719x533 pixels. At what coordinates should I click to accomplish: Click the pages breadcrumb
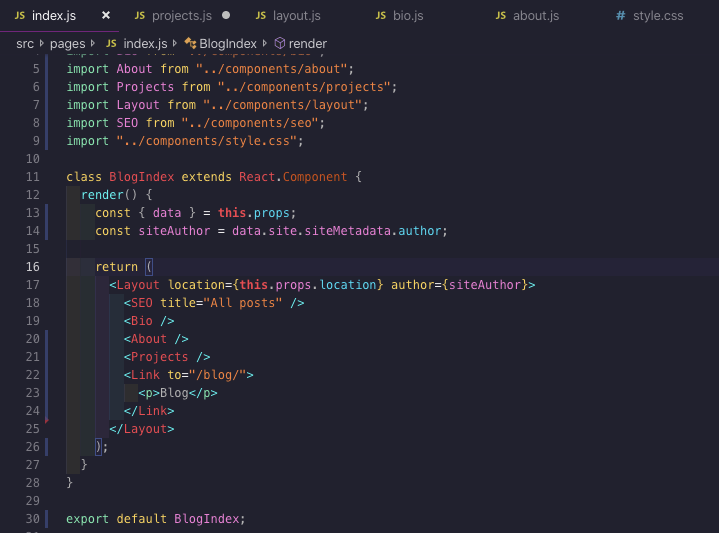coord(67,44)
